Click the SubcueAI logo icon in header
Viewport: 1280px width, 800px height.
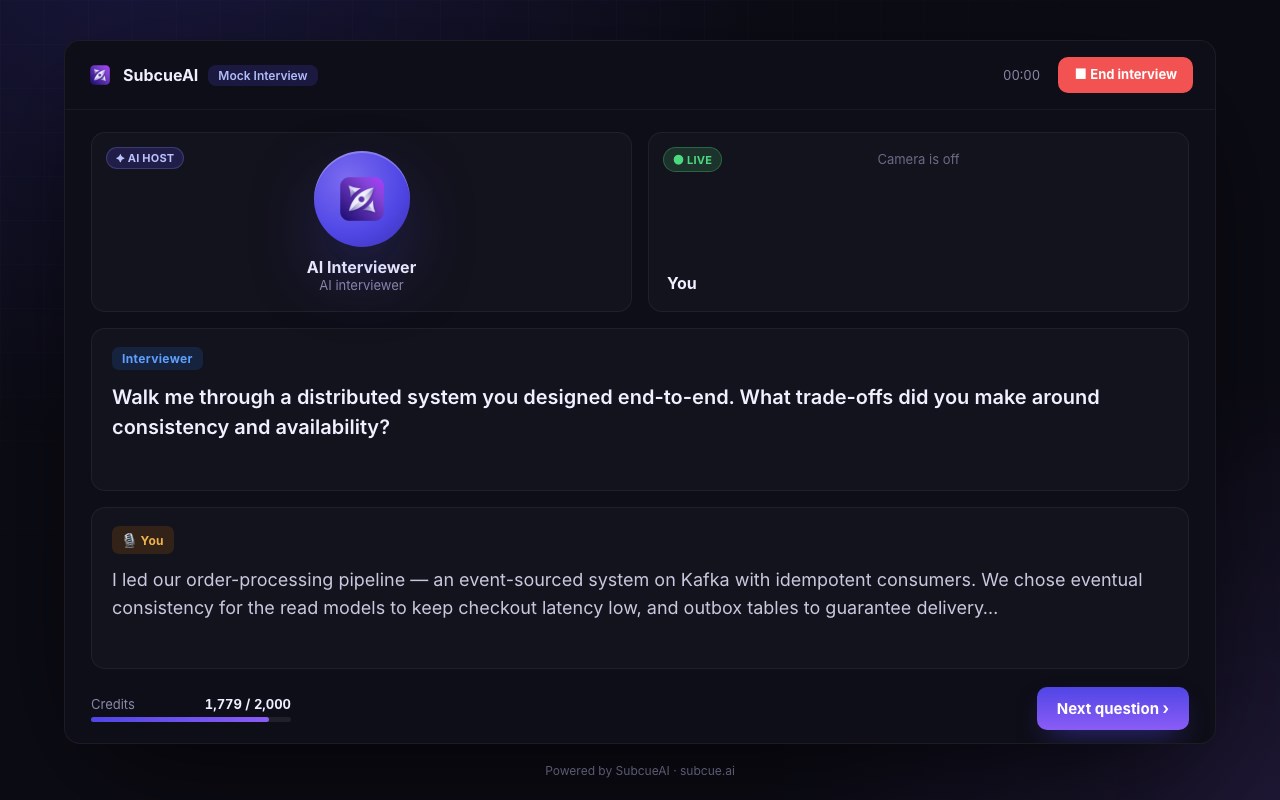[100, 75]
